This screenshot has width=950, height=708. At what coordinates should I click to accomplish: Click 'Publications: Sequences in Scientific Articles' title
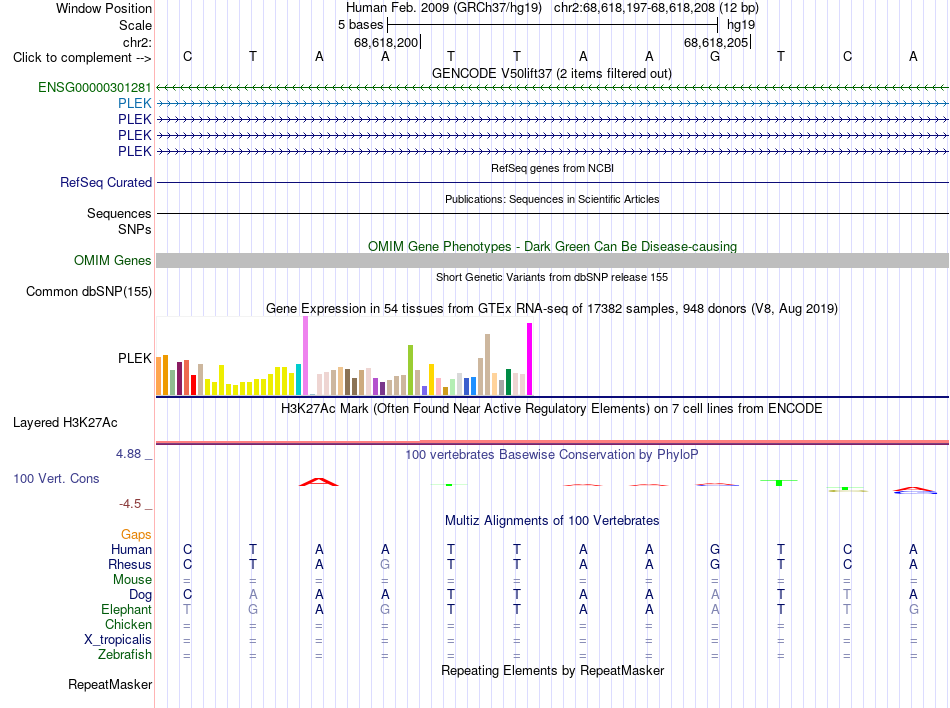(552, 199)
